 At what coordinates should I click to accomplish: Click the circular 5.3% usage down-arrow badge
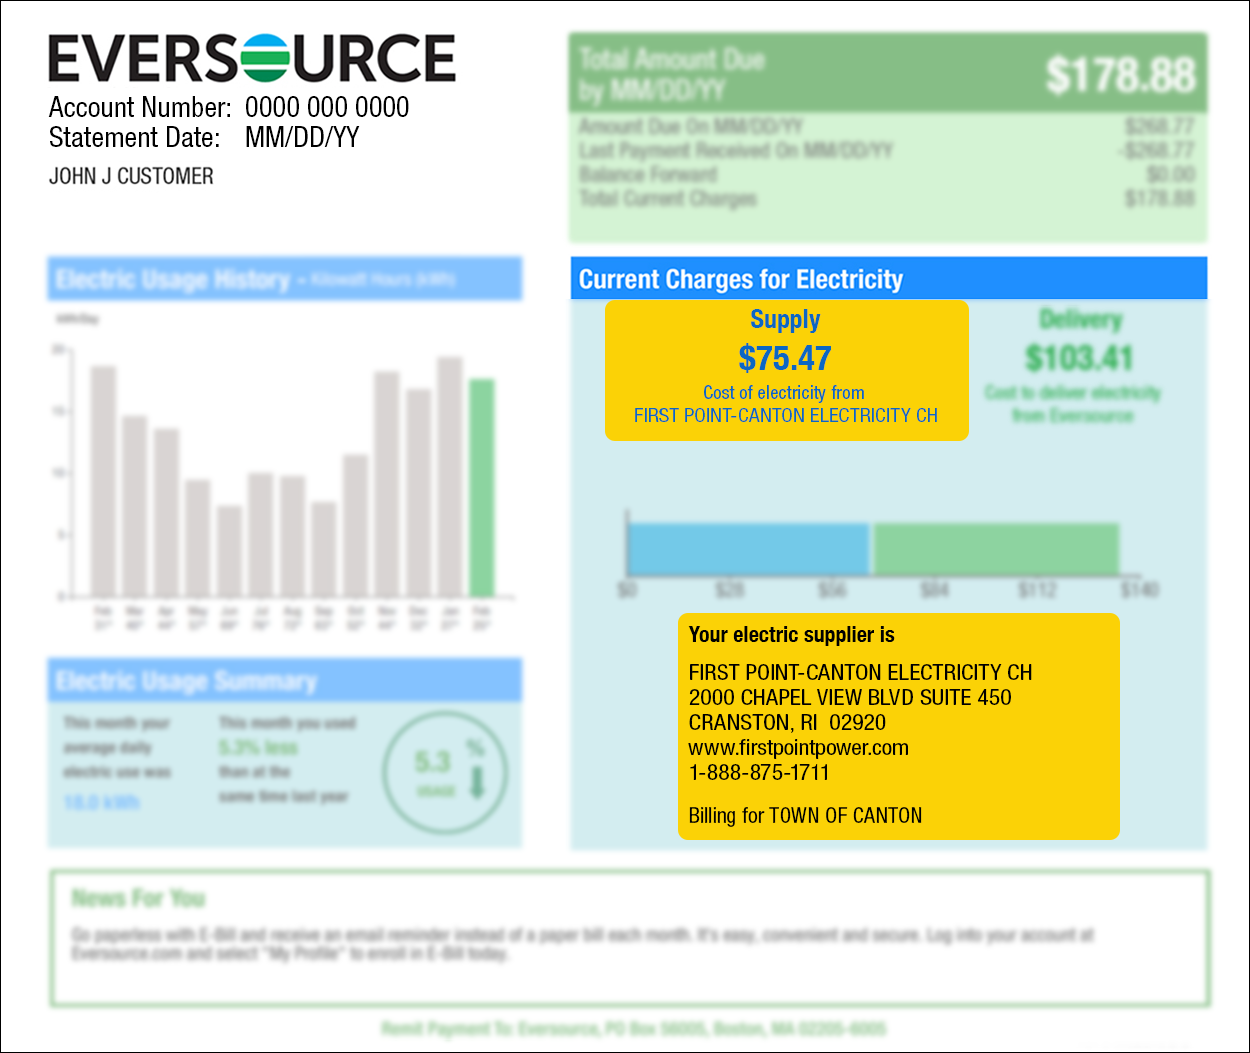coord(445,772)
